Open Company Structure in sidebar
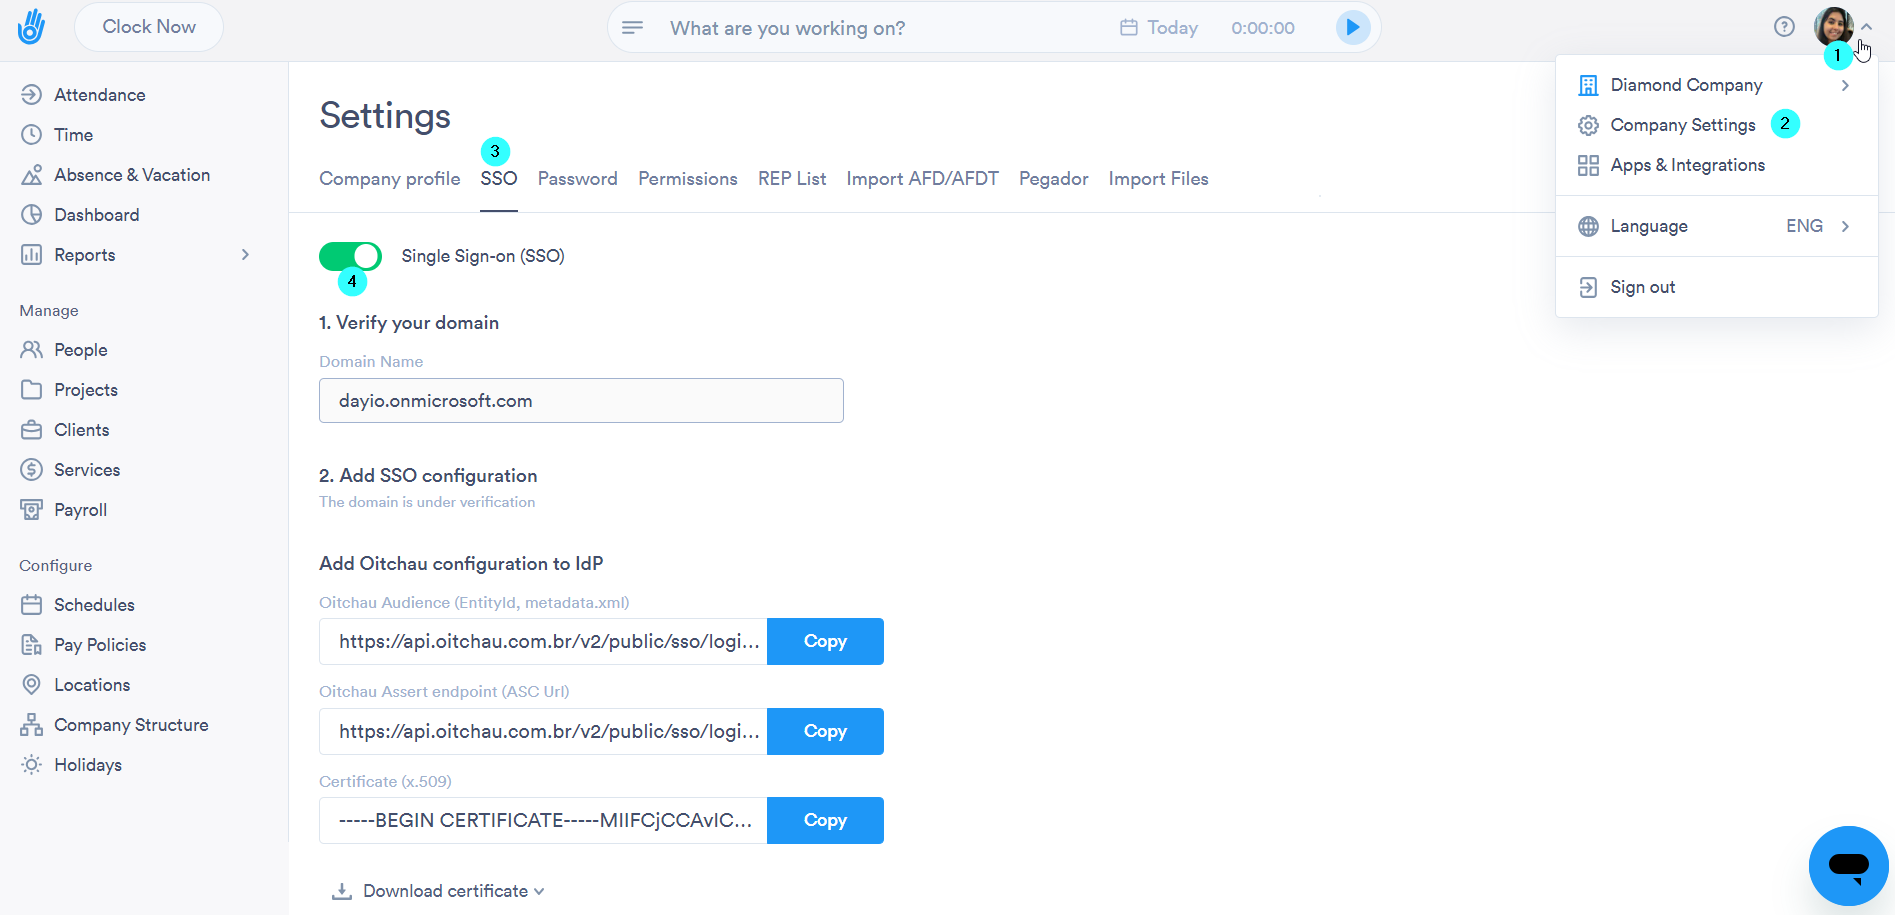 tap(131, 725)
